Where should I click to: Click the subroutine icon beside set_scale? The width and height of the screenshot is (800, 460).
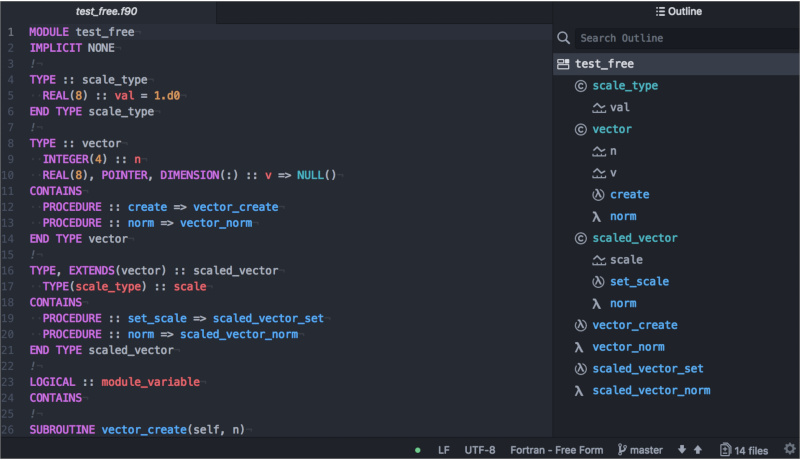[x=598, y=282]
